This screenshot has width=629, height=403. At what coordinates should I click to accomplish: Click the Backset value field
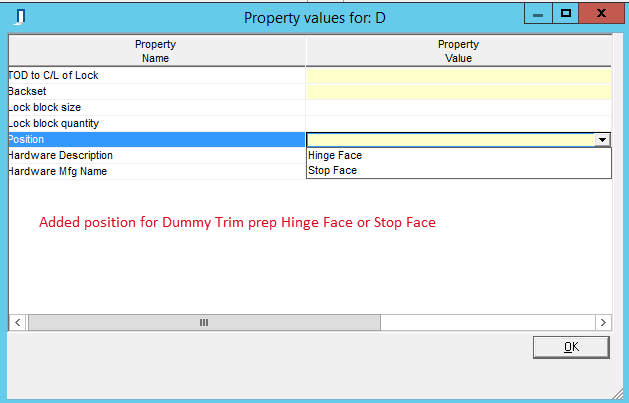(458, 91)
